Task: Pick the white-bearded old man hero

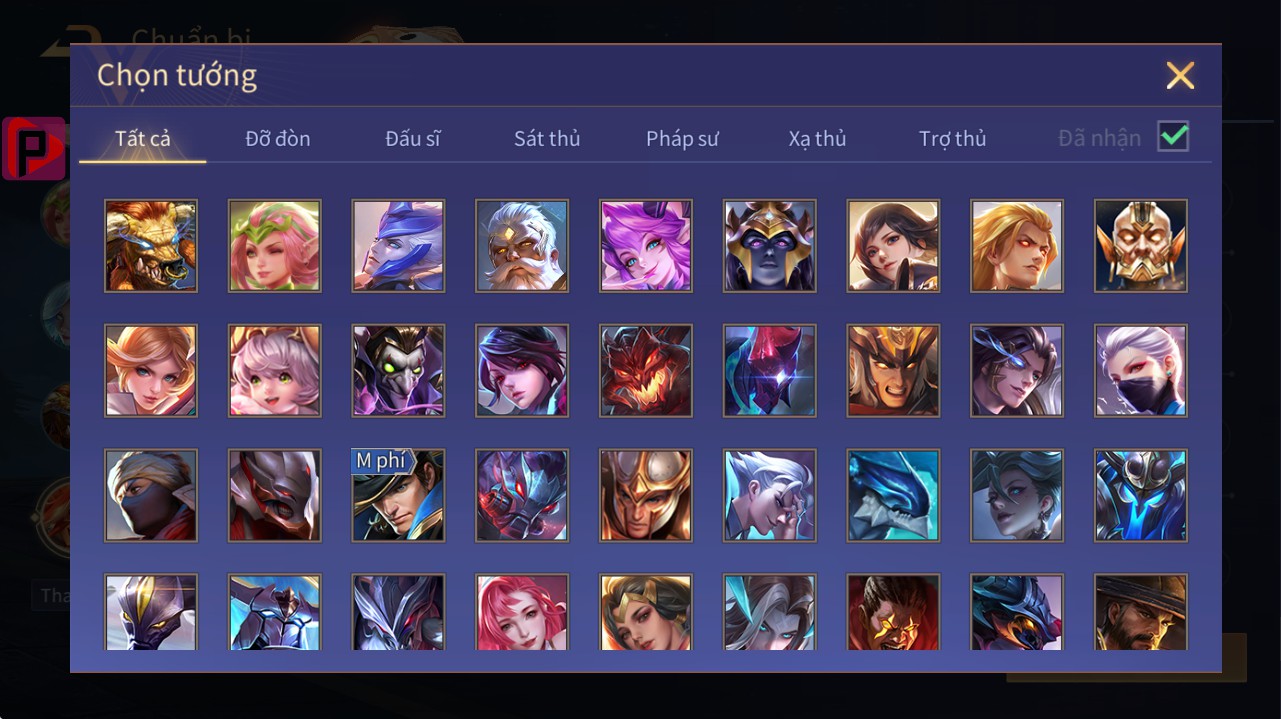Action: coord(522,245)
